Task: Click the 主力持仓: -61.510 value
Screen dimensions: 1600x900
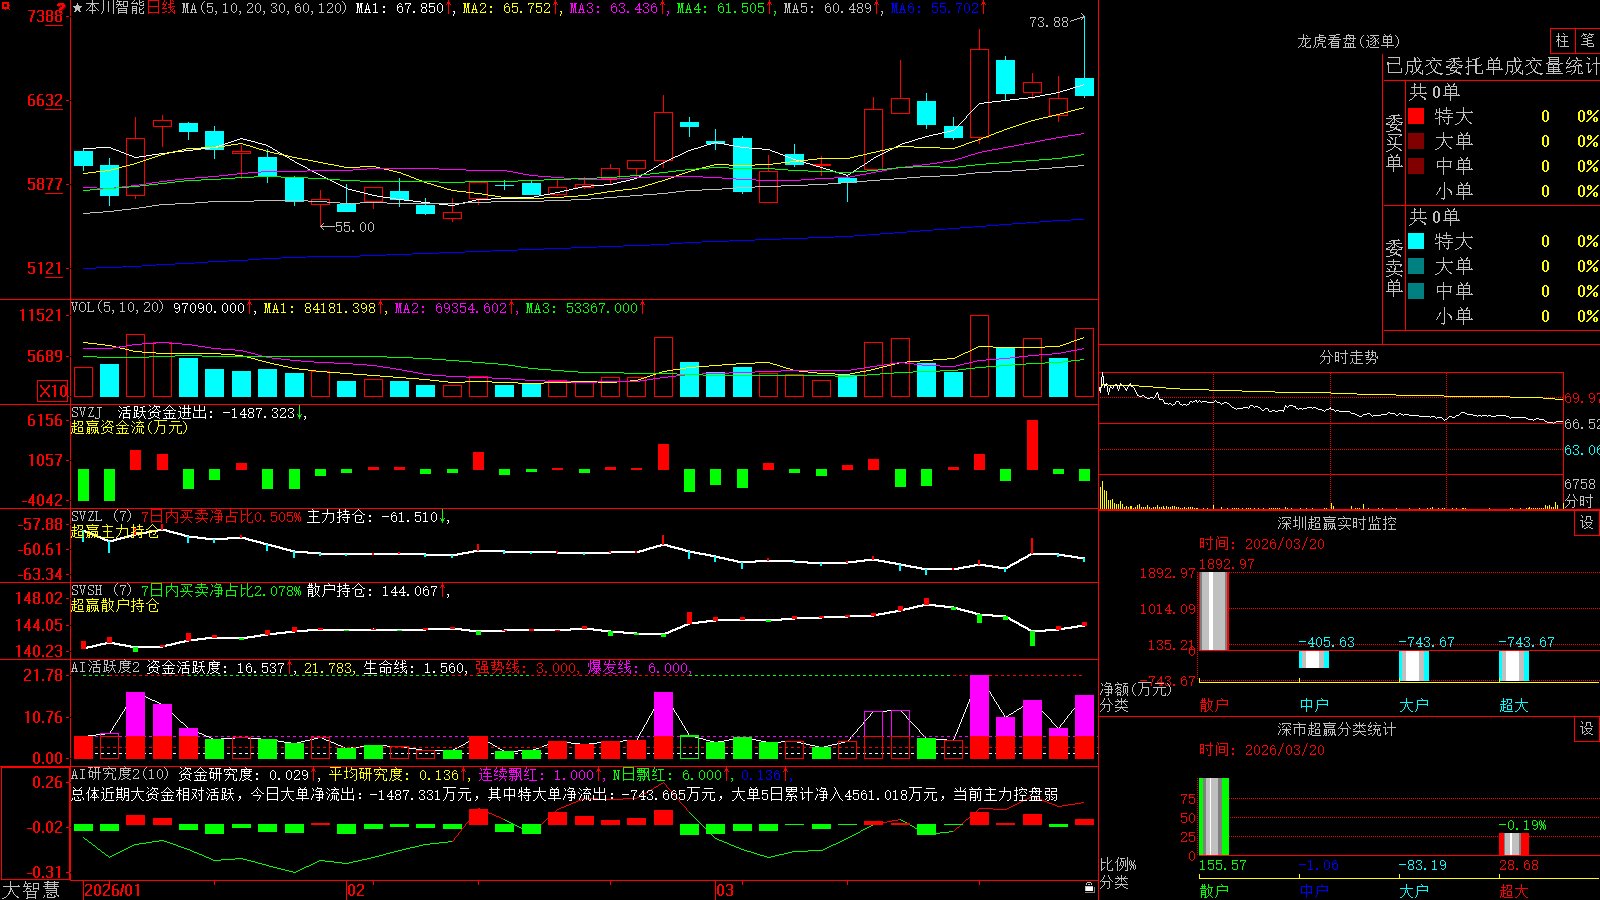Action: click(x=372, y=517)
